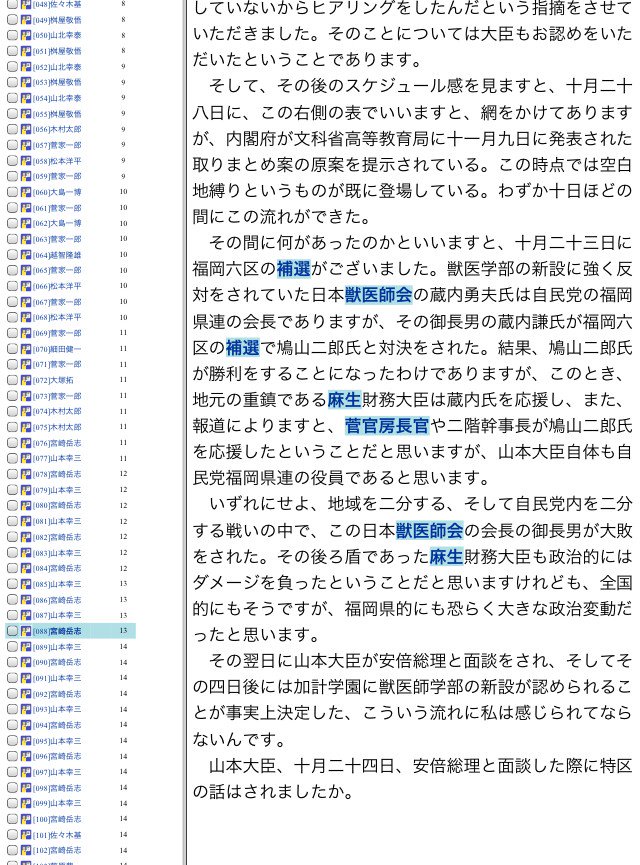Tick the checkbox for entry [050]
The width and height of the screenshot is (640, 865).
point(12,35)
